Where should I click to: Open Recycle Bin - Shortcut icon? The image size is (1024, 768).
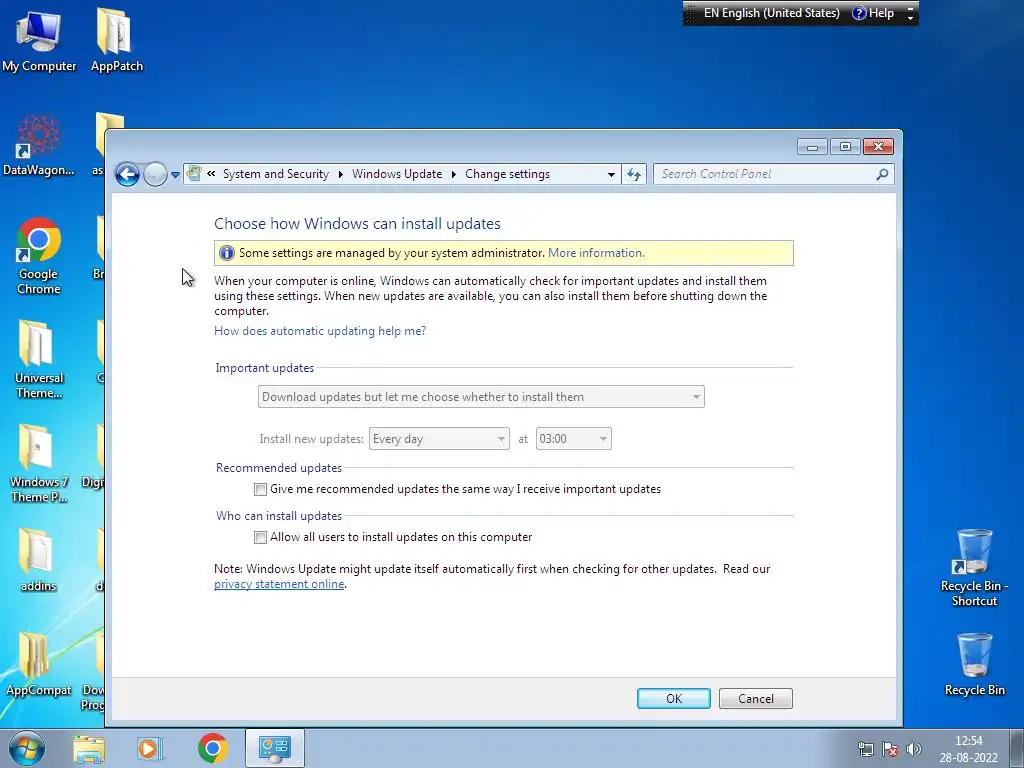[x=974, y=568]
